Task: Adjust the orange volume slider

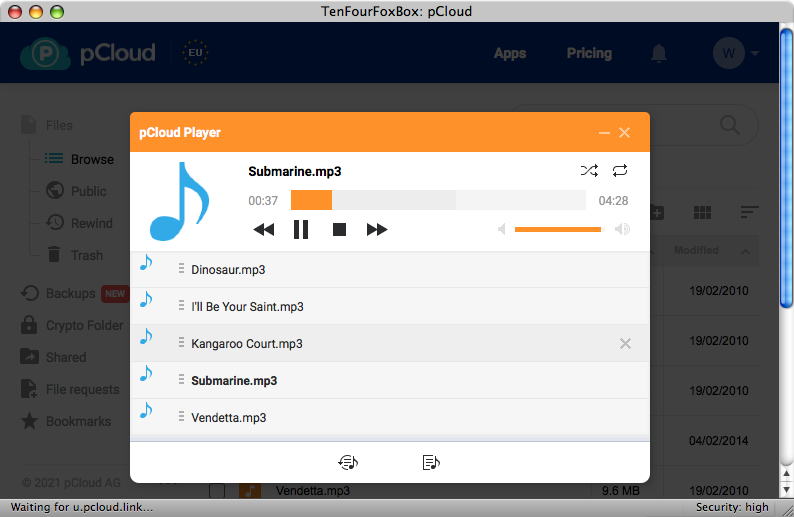Action: 558,229
